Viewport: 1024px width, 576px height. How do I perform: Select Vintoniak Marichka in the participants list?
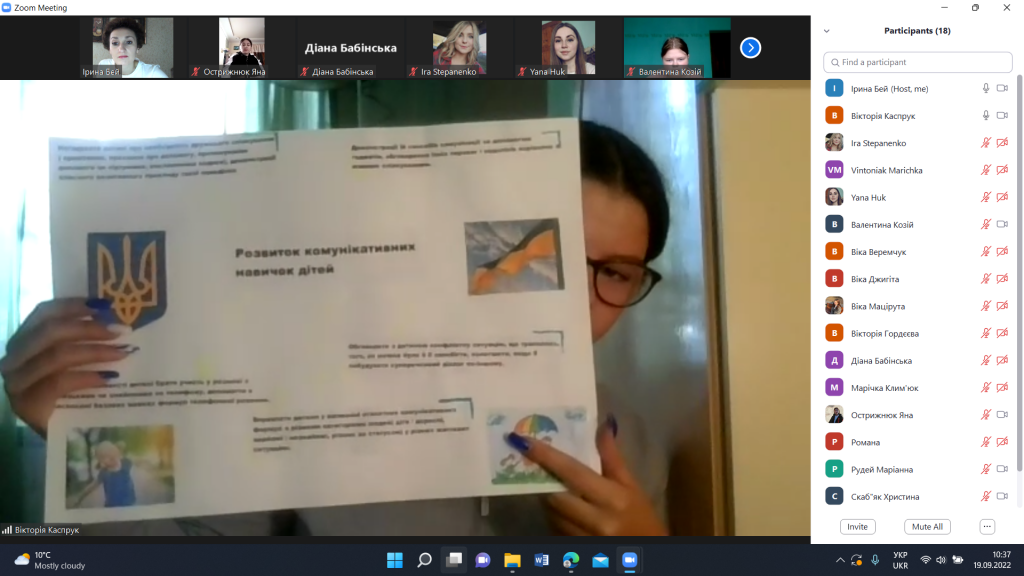[x=886, y=170]
